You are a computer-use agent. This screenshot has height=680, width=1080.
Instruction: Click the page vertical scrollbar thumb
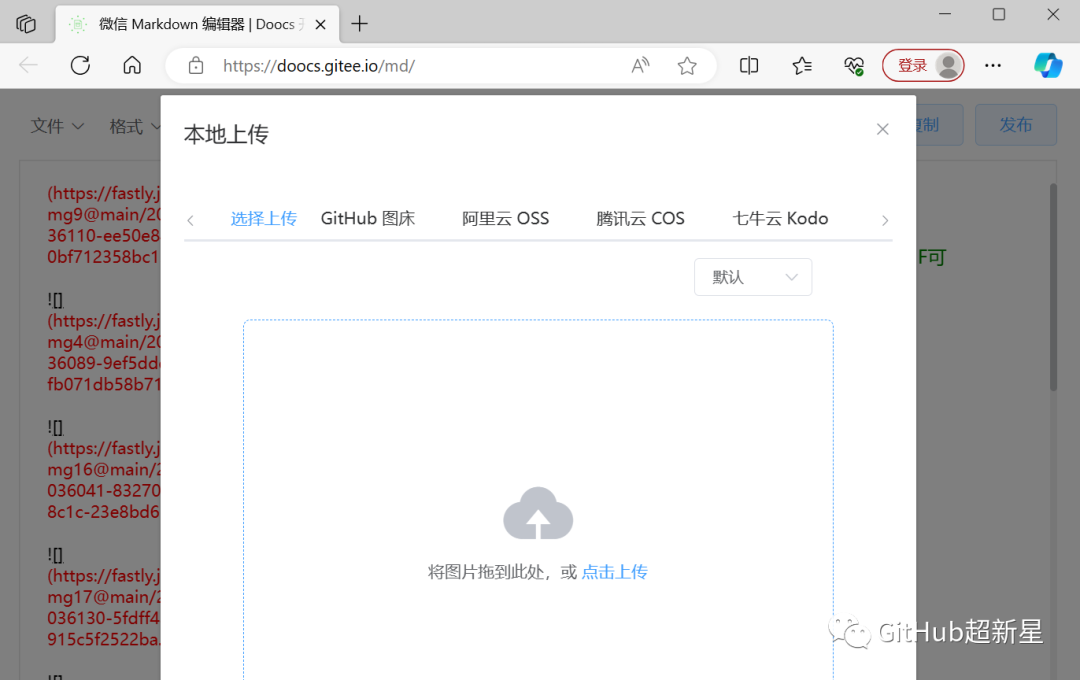click(1053, 287)
